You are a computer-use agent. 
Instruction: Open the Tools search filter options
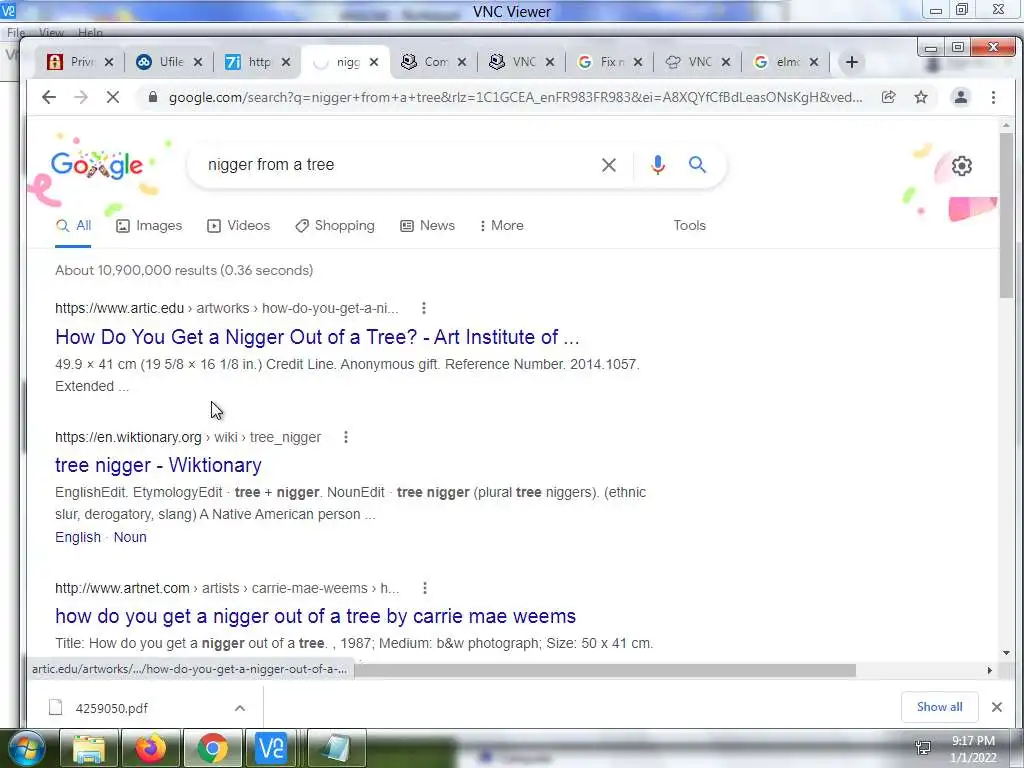[690, 225]
